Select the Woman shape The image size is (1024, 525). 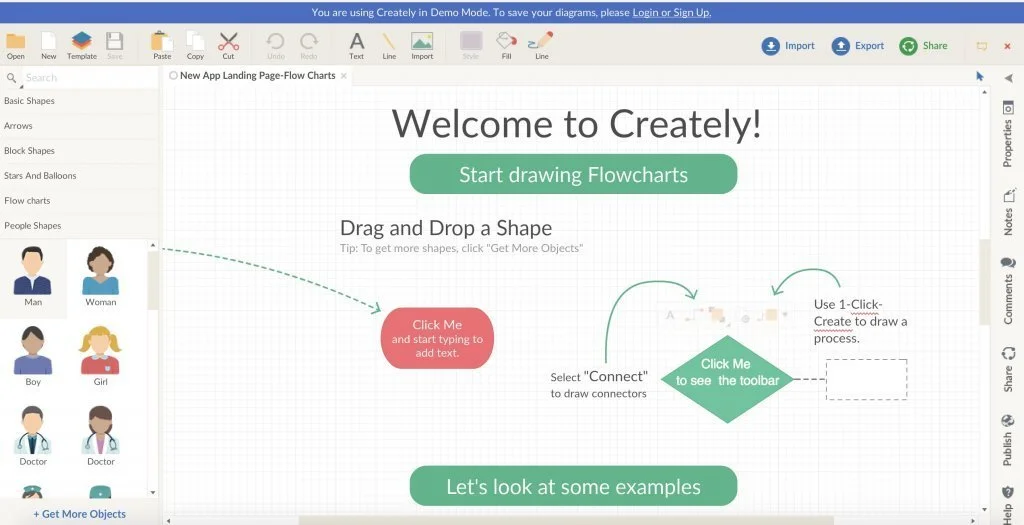click(x=101, y=276)
